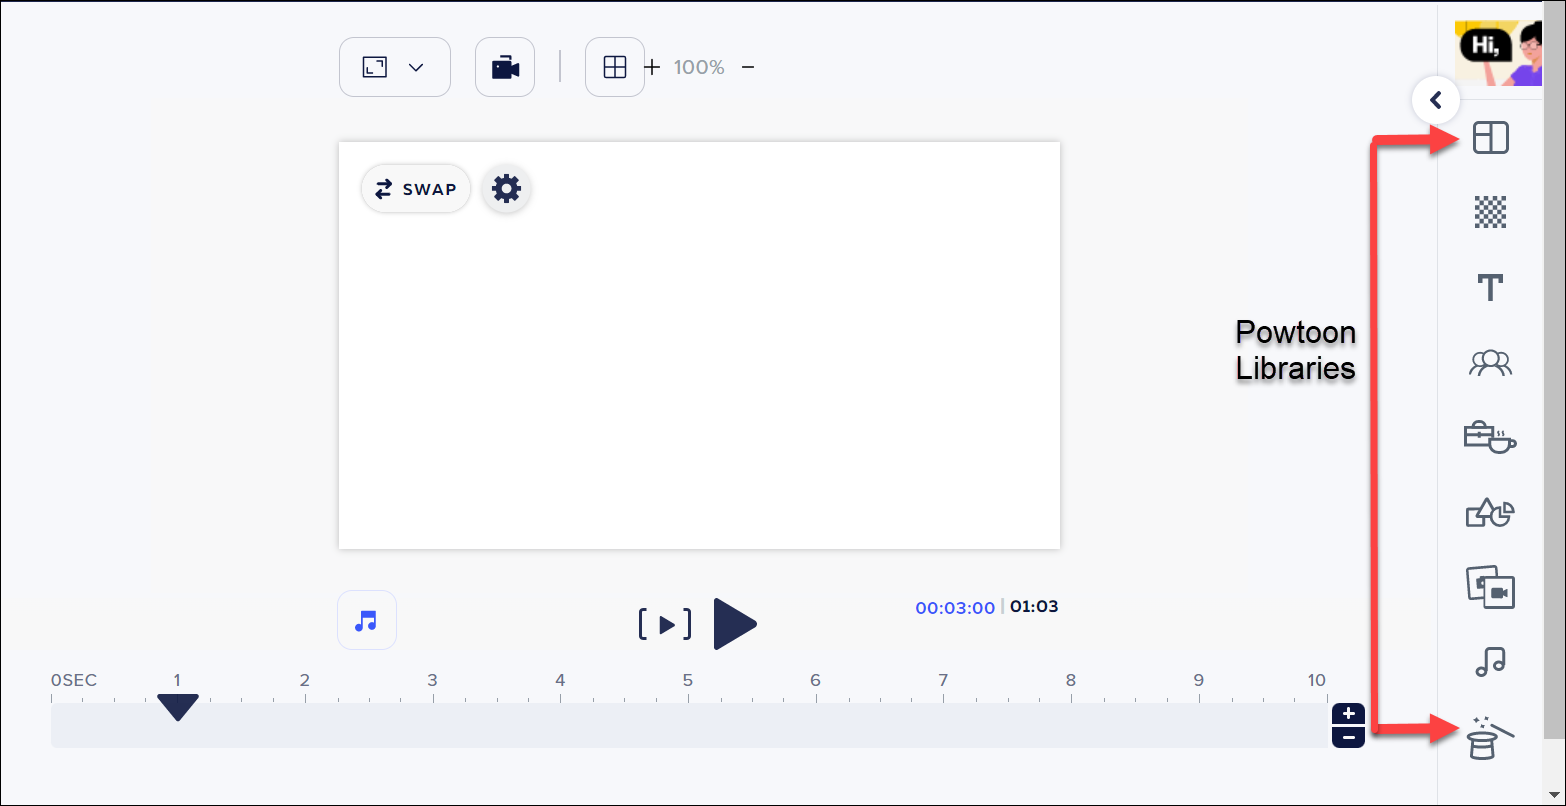Click the SWAP button on the canvas
Screen dimensions: 1566x806
(415, 188)
